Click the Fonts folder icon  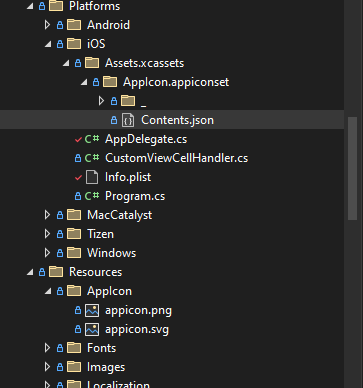click(74, 348)
